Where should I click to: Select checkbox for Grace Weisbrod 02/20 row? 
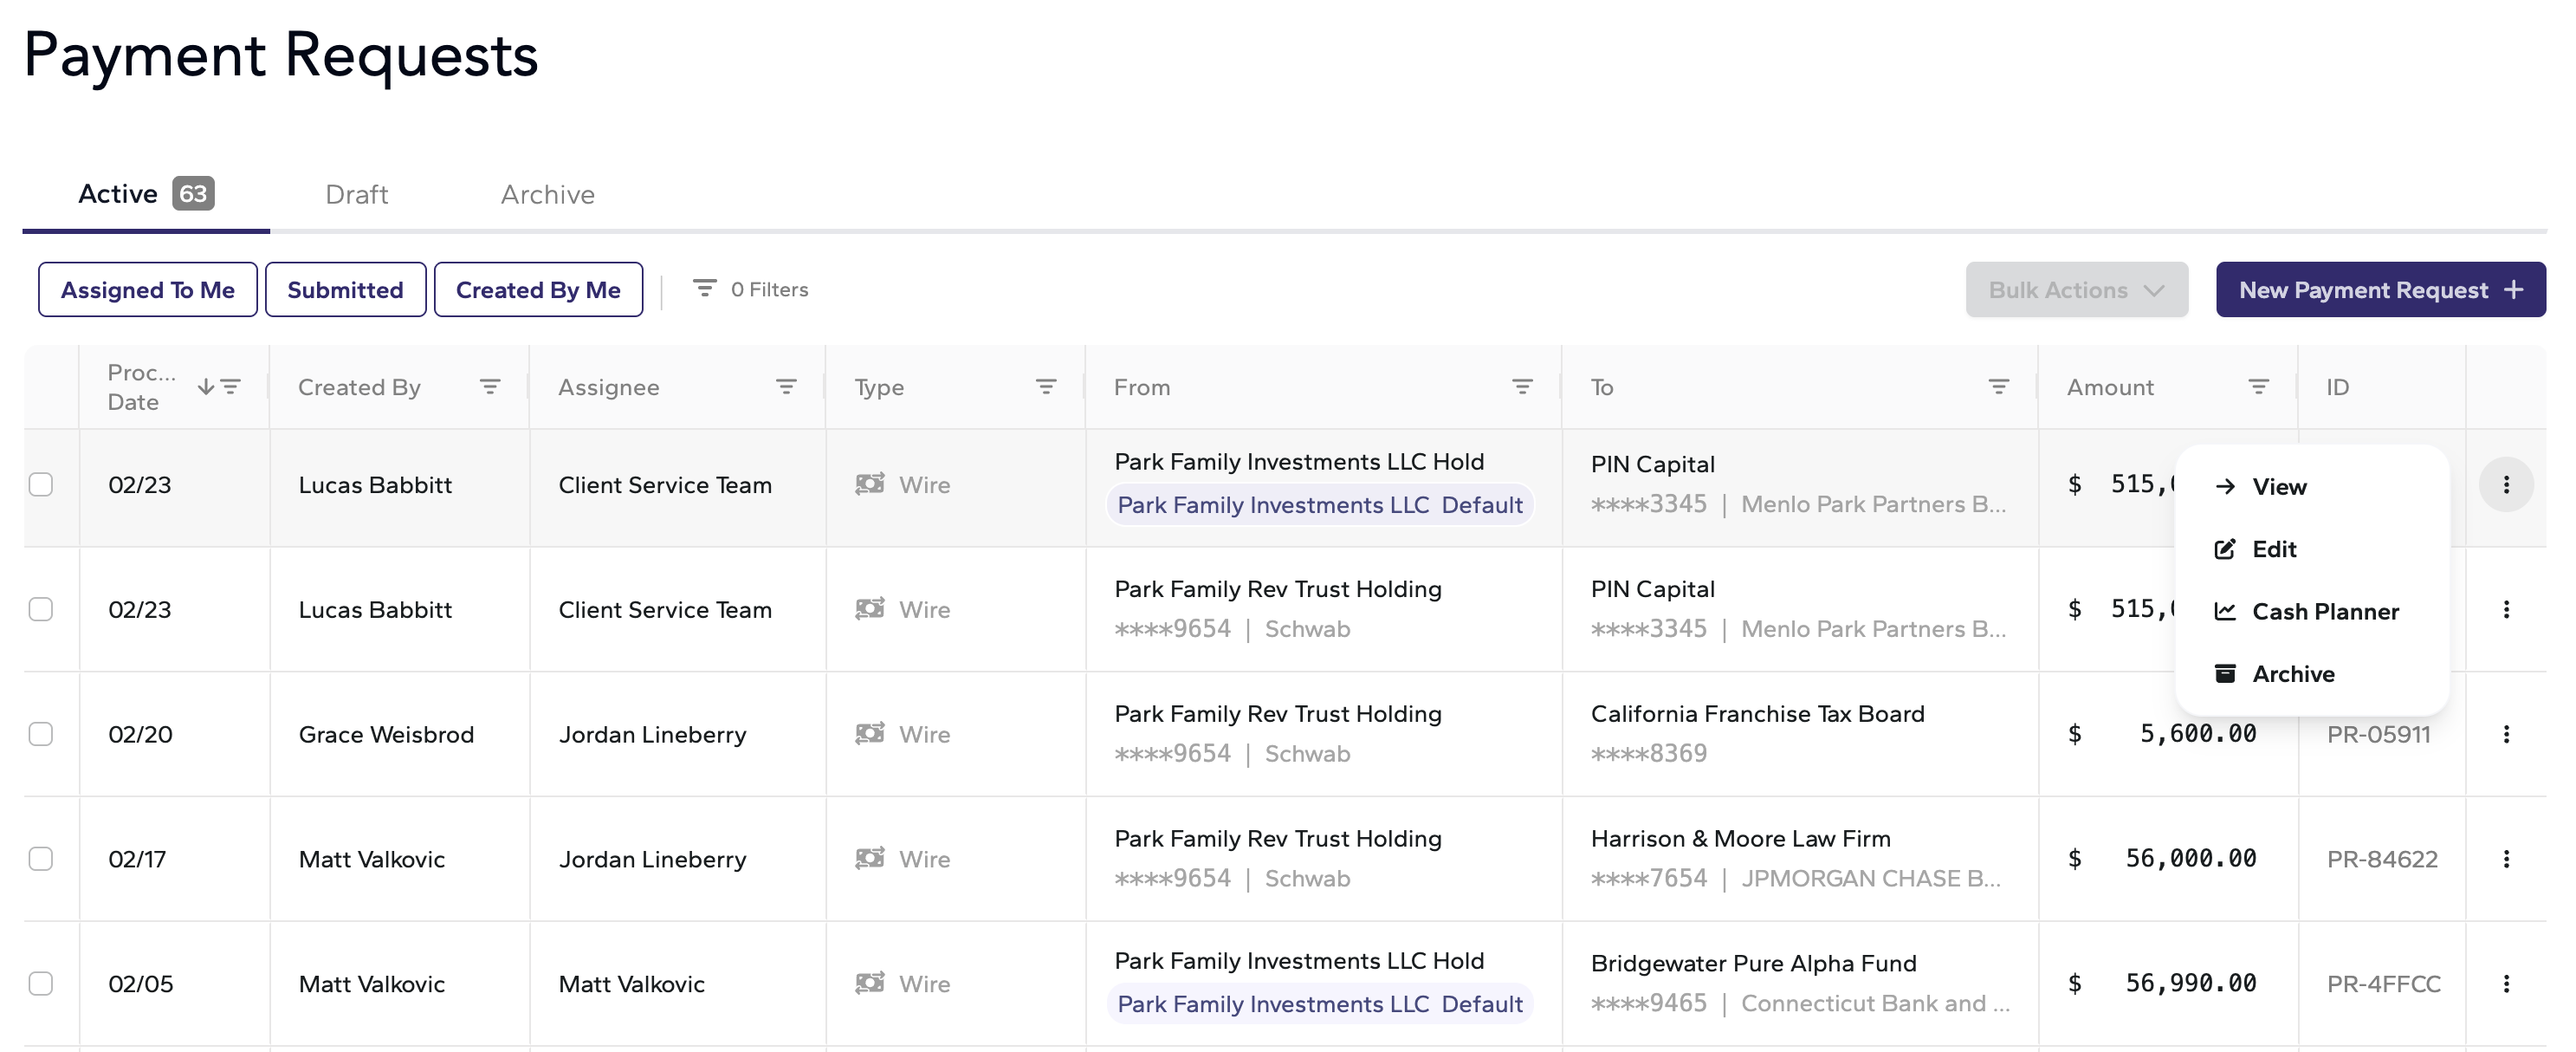pyautogui.click(x=41, y=734)
